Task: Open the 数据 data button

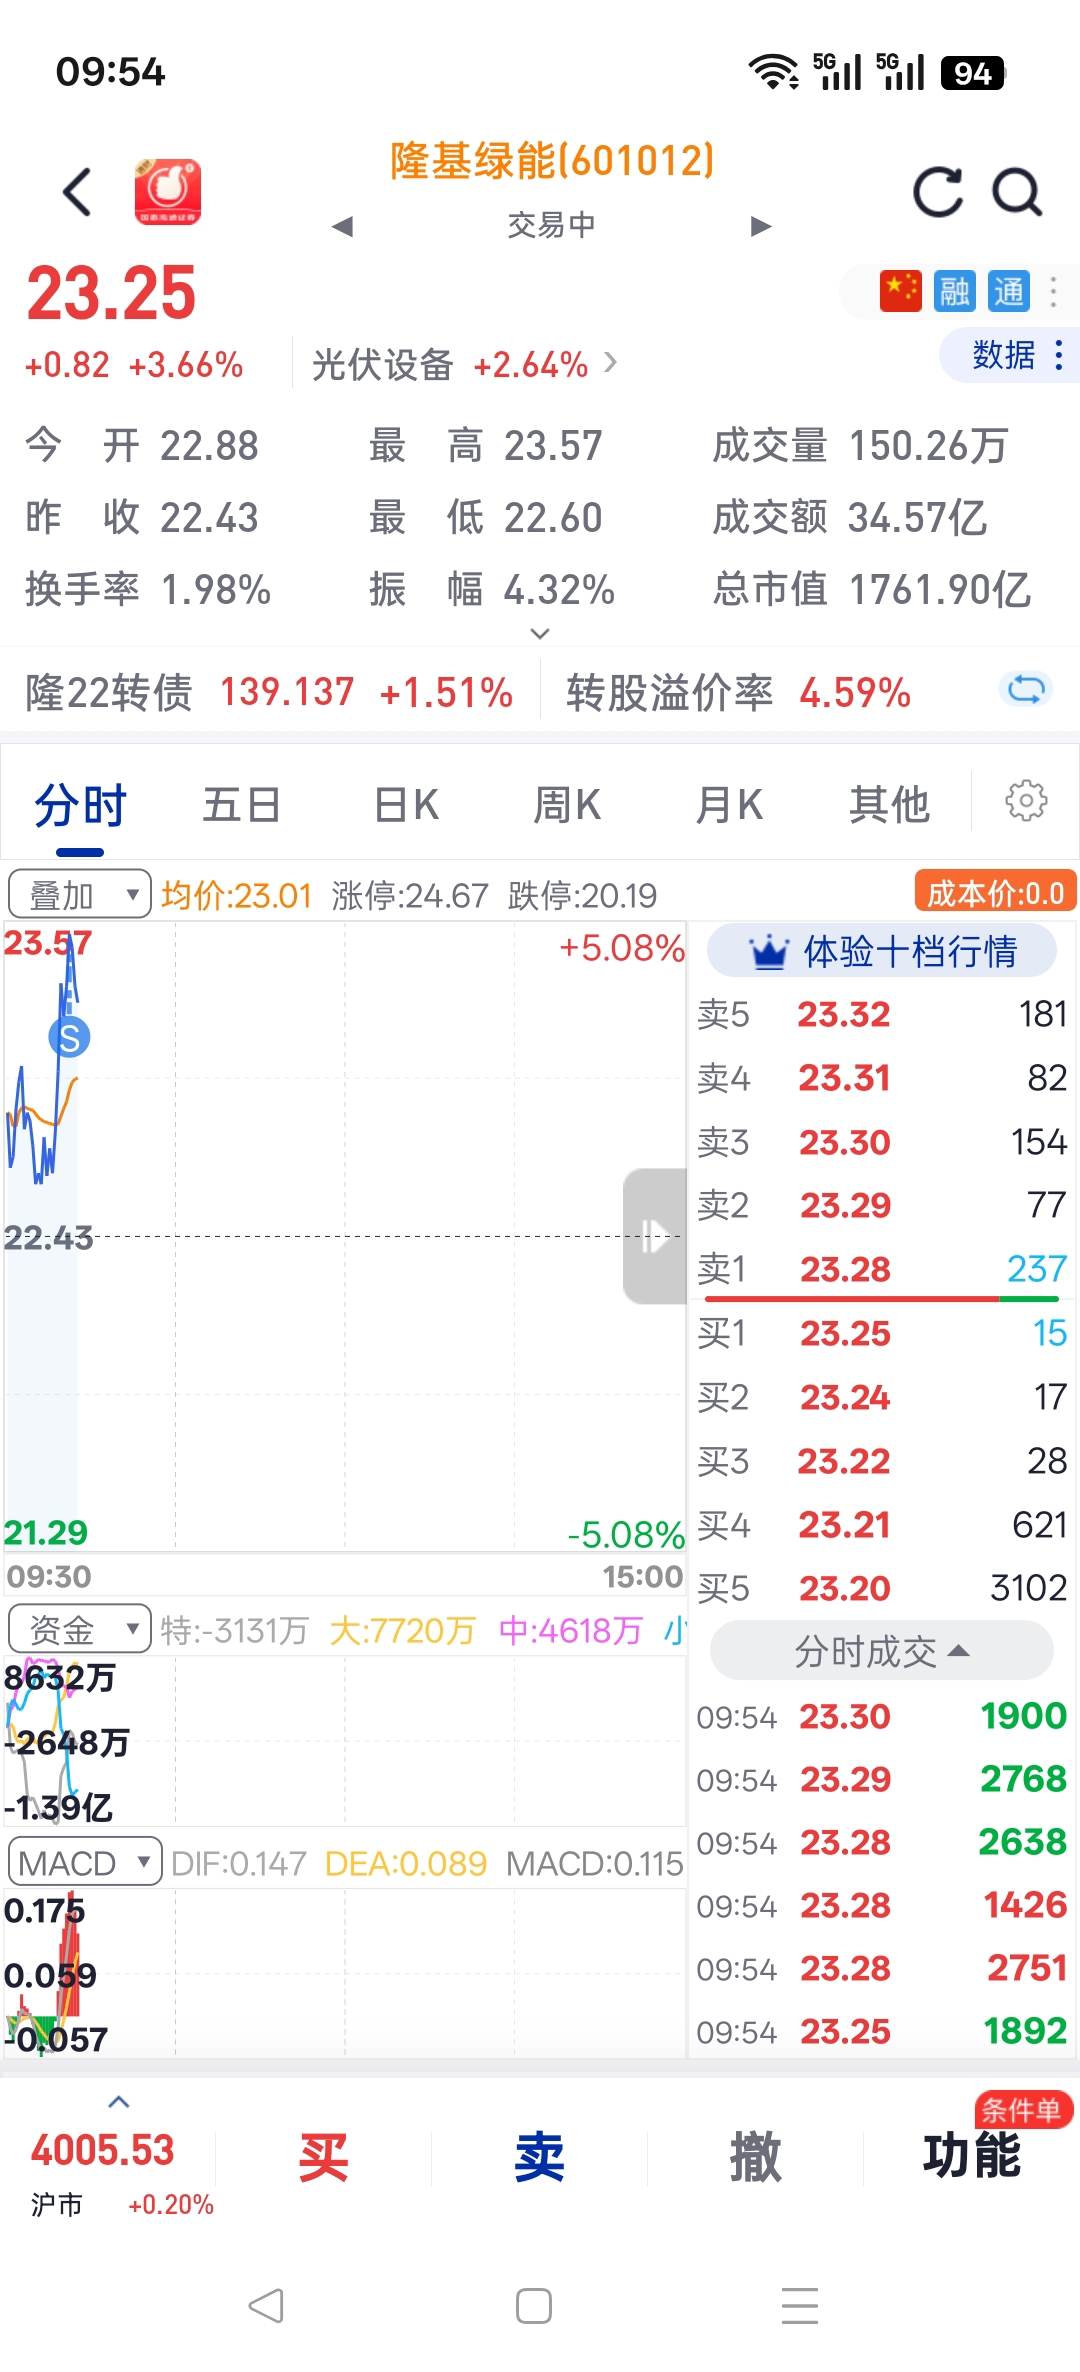Action: (x=1010, y=355)
